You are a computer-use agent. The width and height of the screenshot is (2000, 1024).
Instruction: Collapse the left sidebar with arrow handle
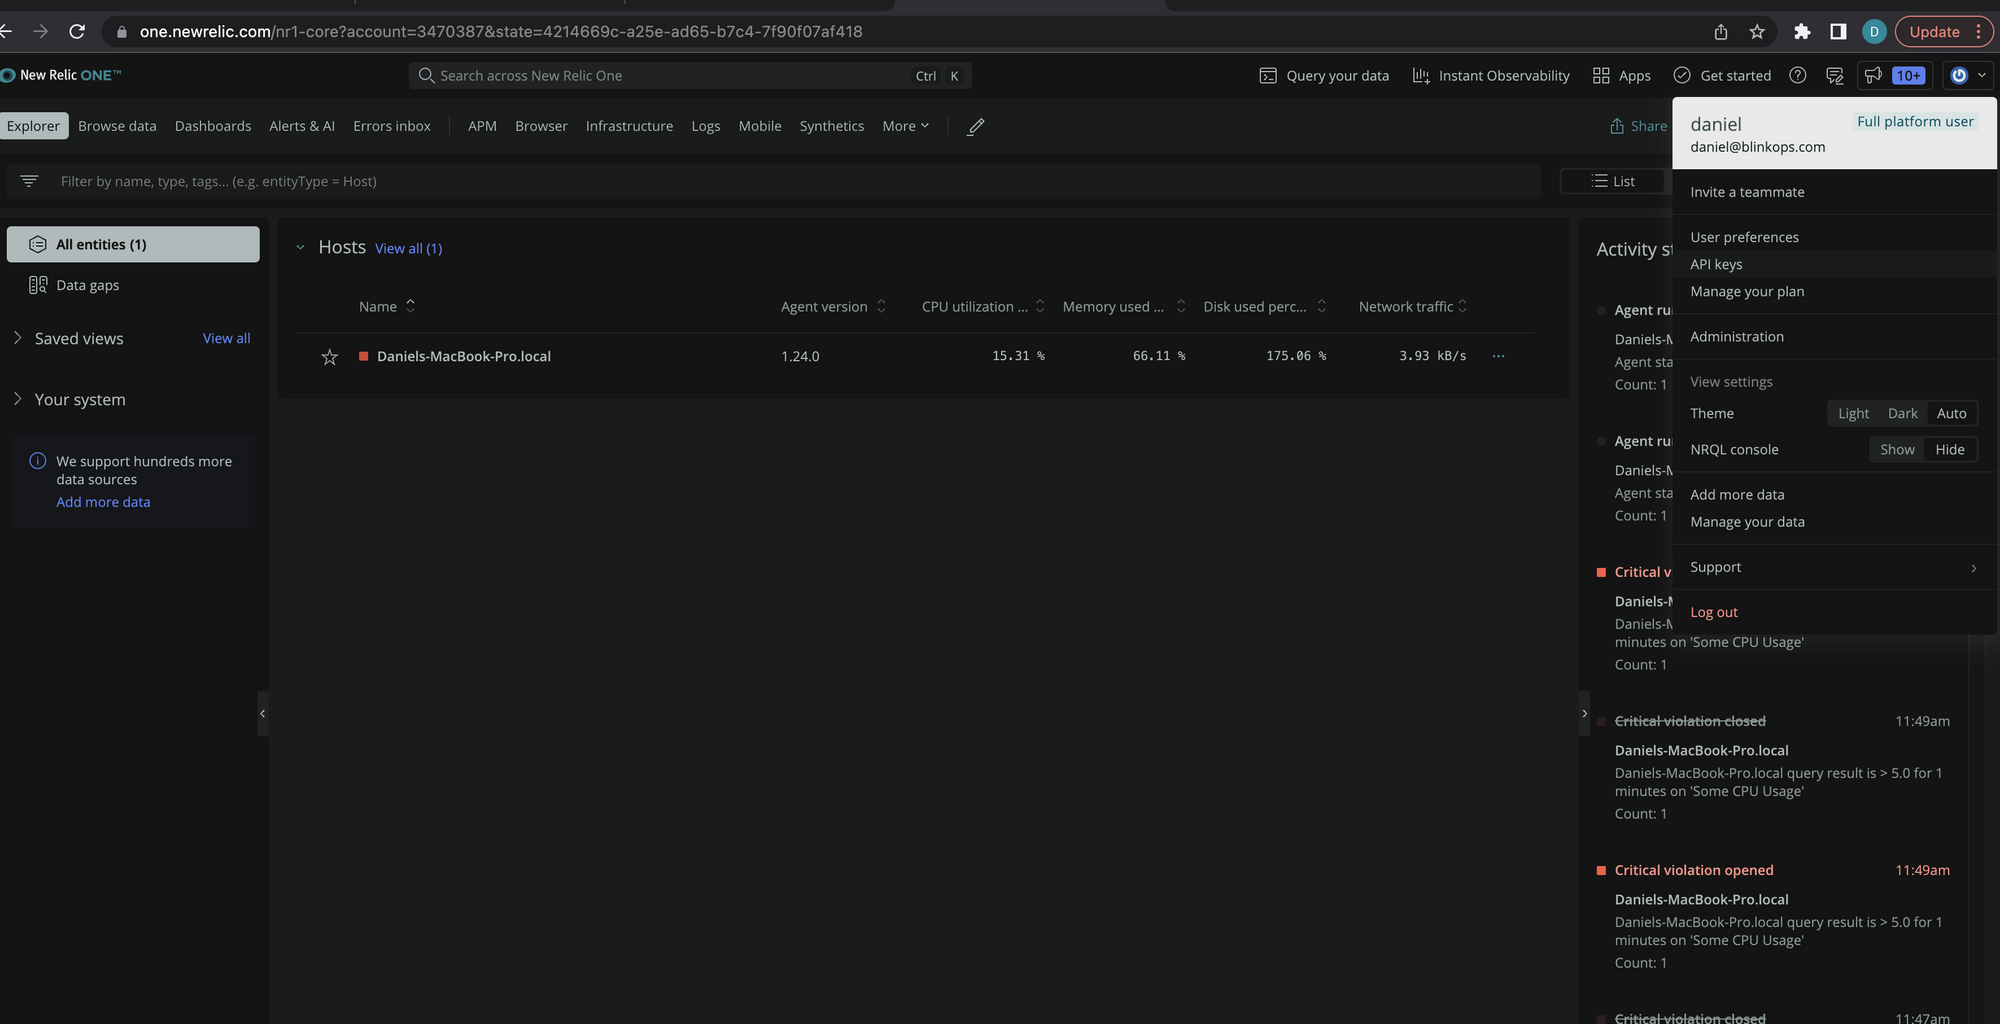(263, 713)
